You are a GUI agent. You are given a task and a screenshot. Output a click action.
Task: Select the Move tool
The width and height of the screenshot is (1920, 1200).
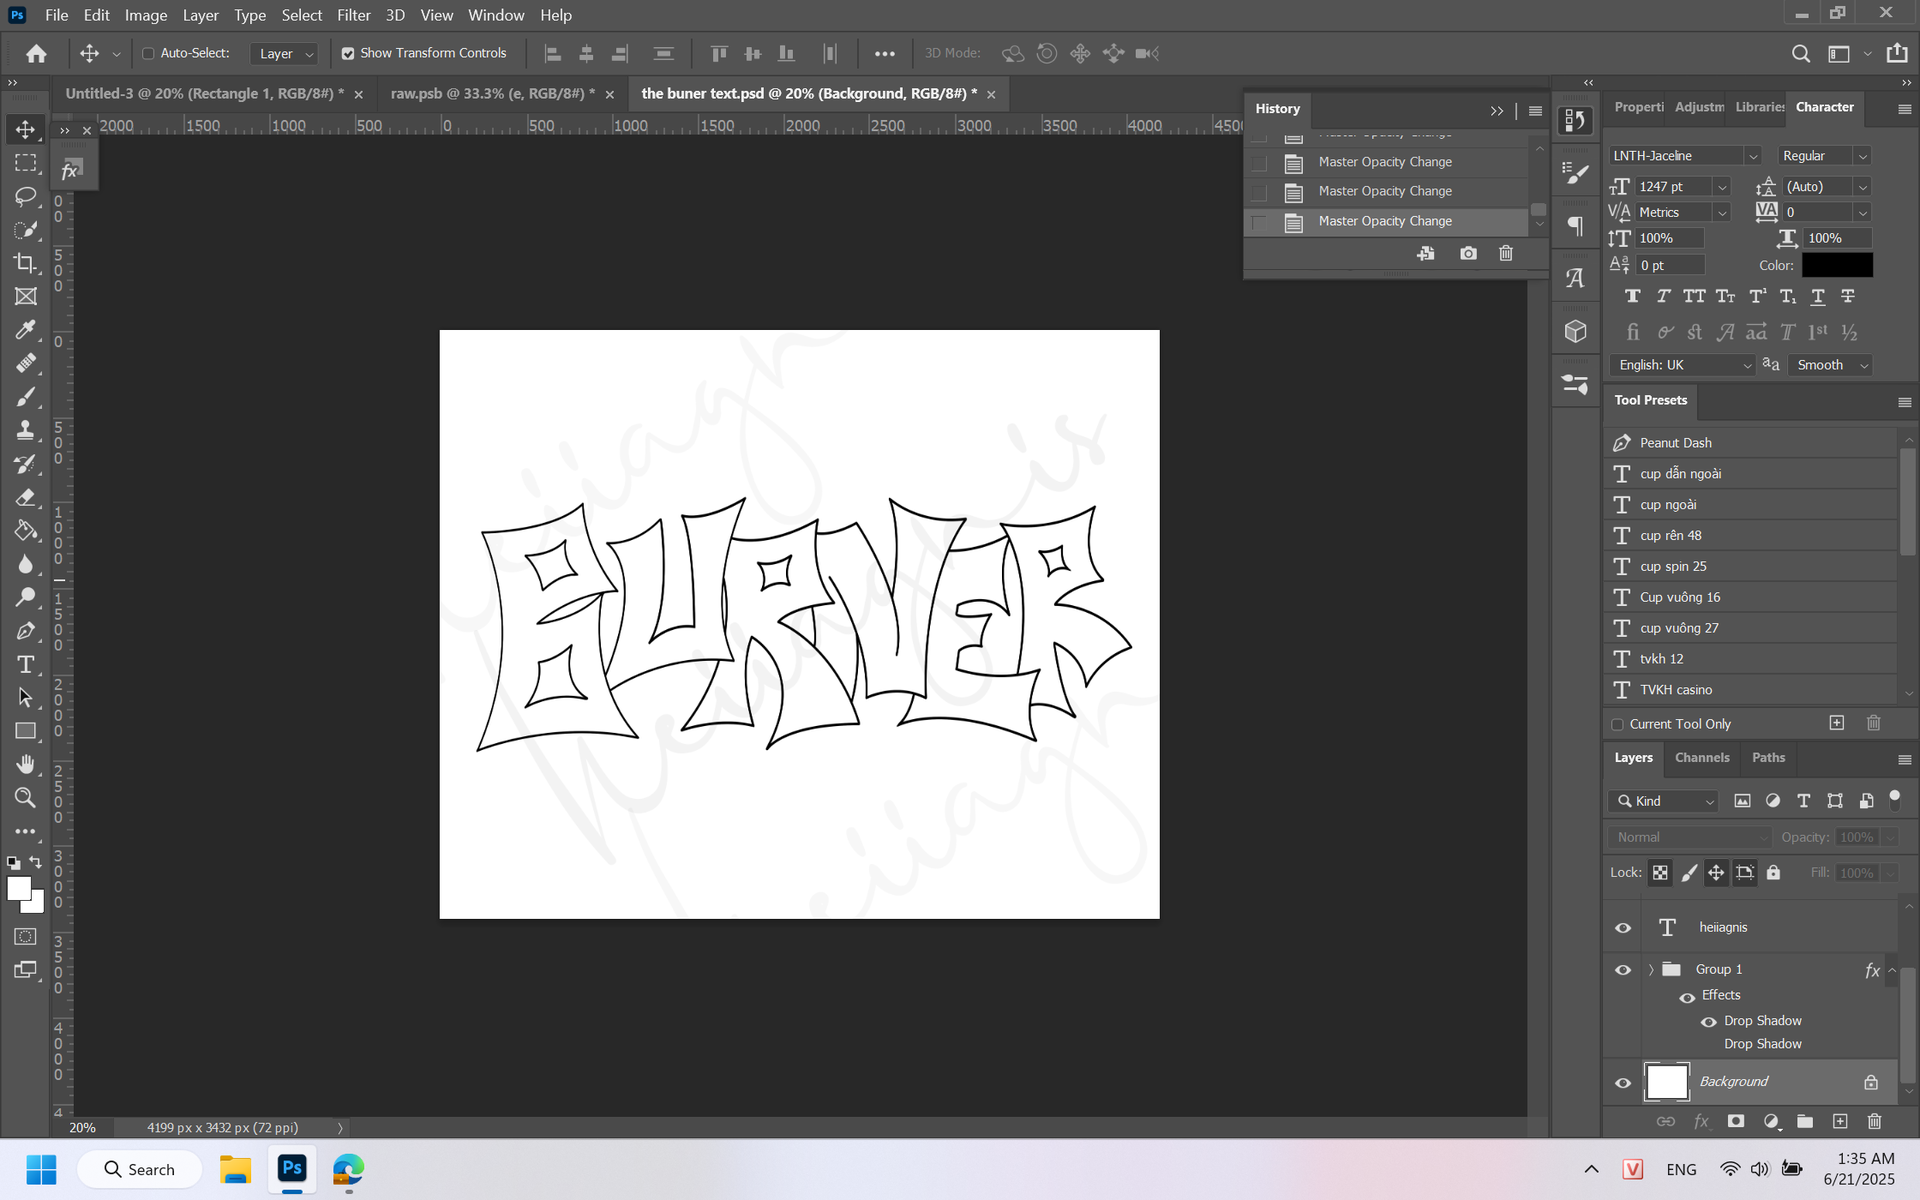click(26, 129)
